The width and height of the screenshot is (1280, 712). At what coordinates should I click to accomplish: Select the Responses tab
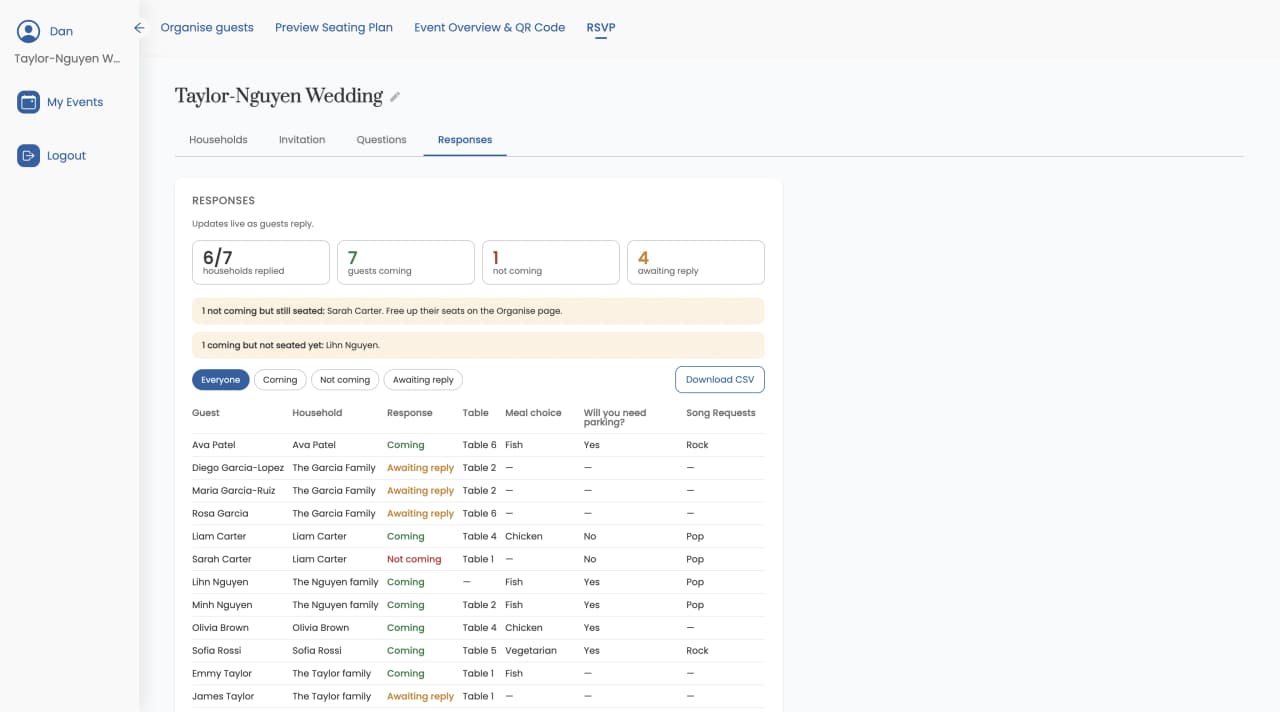[x=465, y=140]
